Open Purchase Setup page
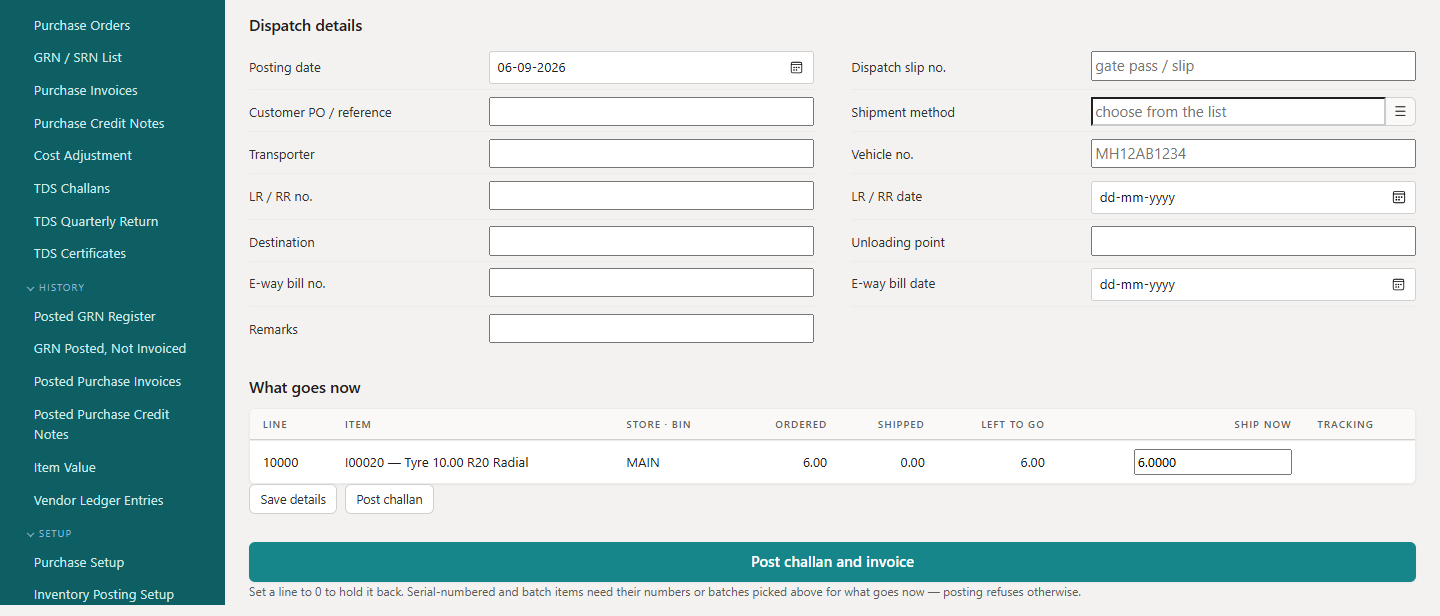Image resolution: width=1440 pixels, height=616 pixels. coord(79,563)
